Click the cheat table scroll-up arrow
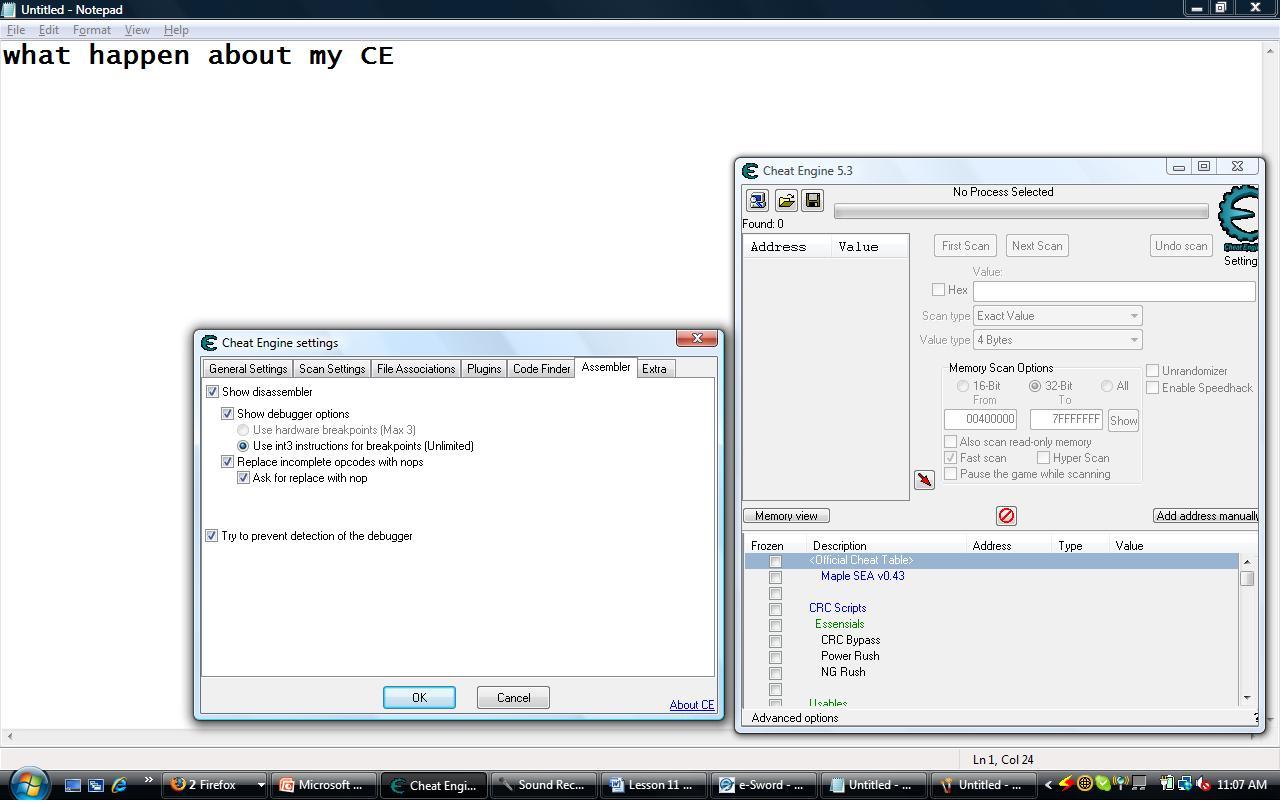 (x=1247, y=561)
